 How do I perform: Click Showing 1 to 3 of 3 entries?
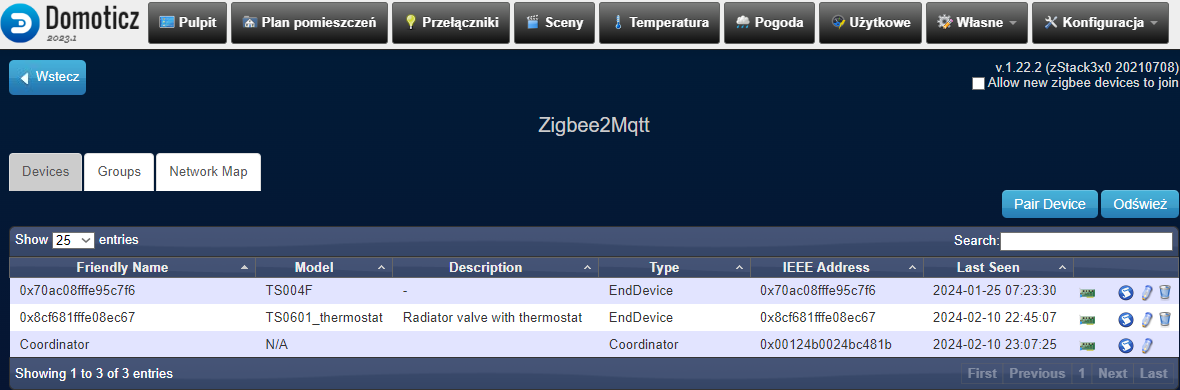(x=94, y=373)
